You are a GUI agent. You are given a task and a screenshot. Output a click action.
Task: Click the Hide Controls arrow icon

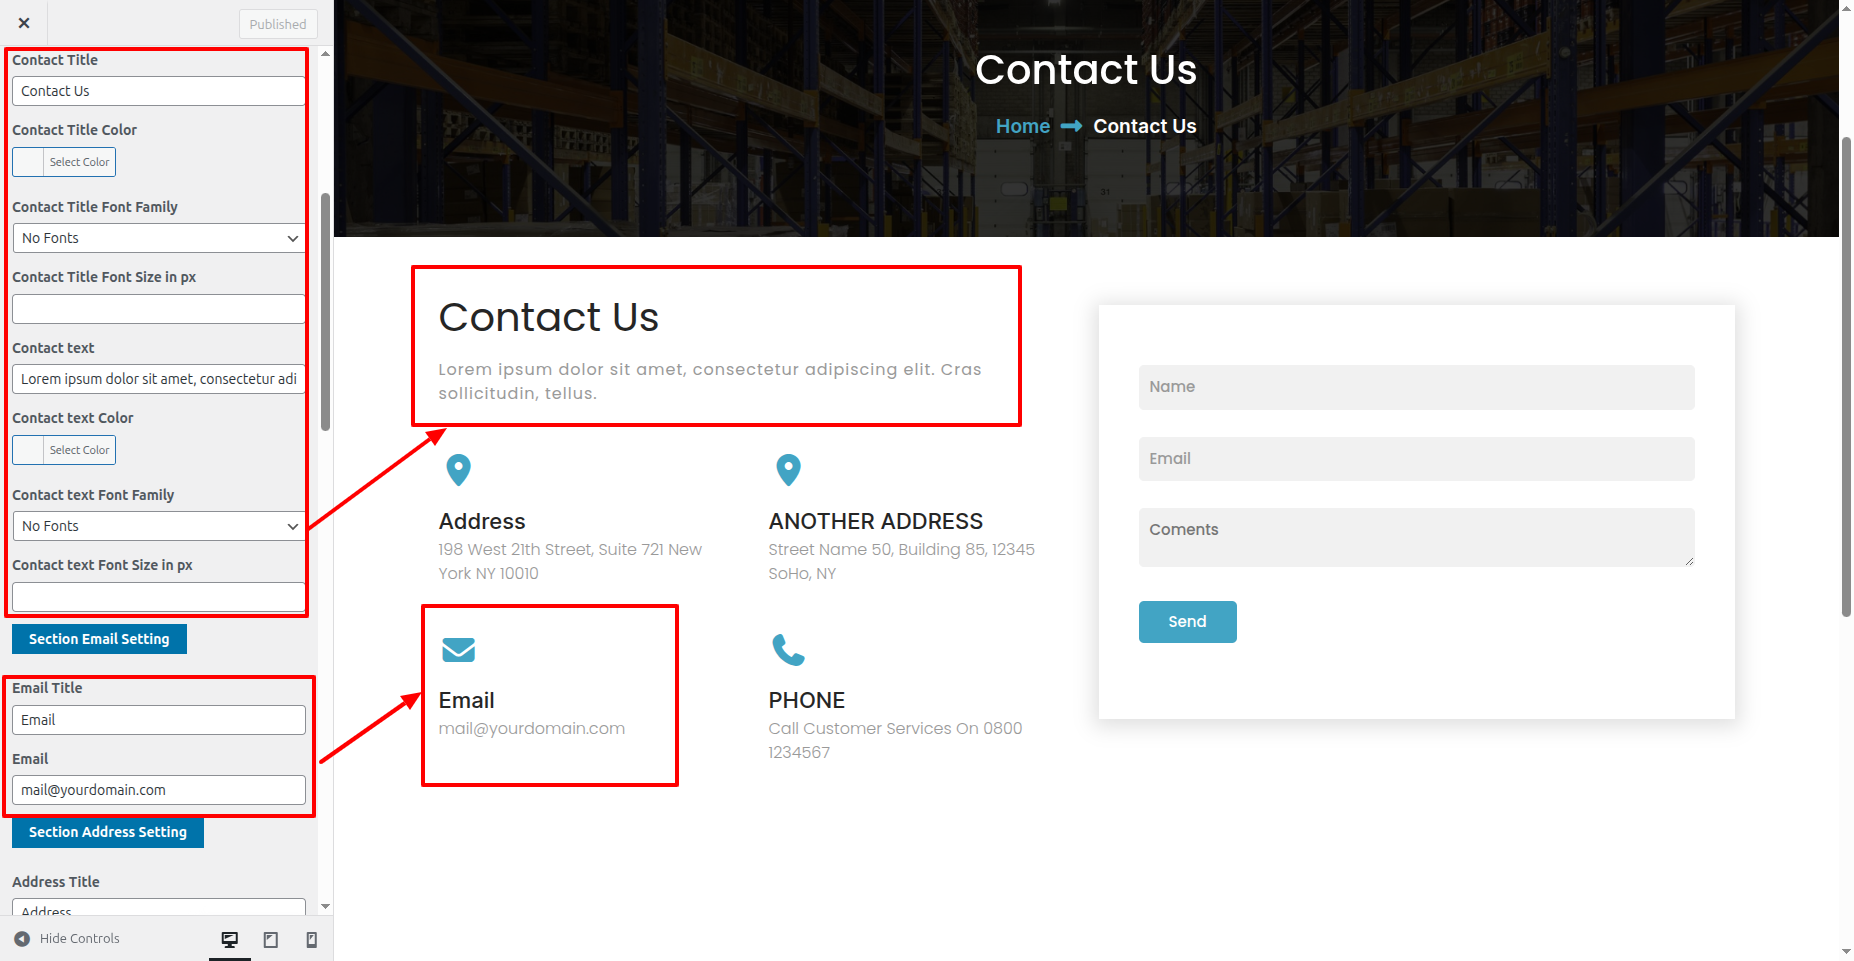tap(22, 939)
